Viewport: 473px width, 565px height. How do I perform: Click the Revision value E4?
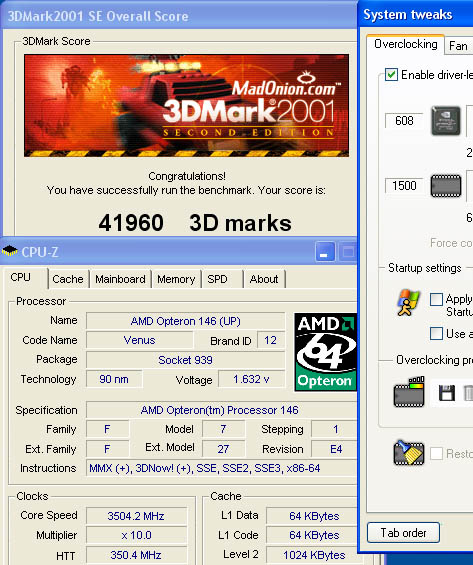click(x=335, y=449)
